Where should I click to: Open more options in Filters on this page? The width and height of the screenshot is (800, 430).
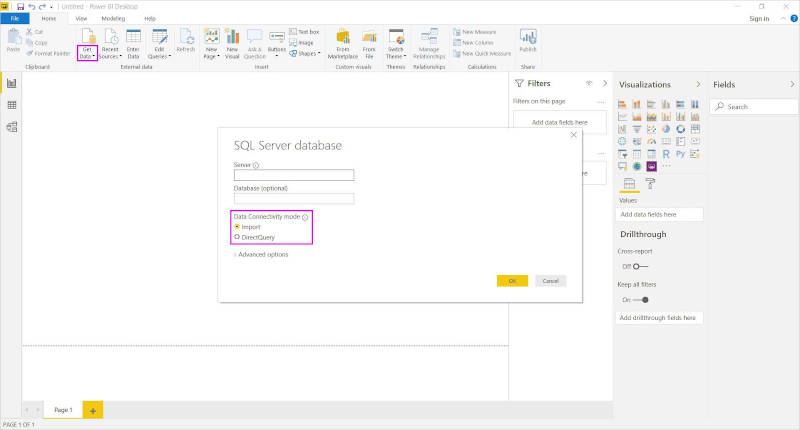[601, 102]
